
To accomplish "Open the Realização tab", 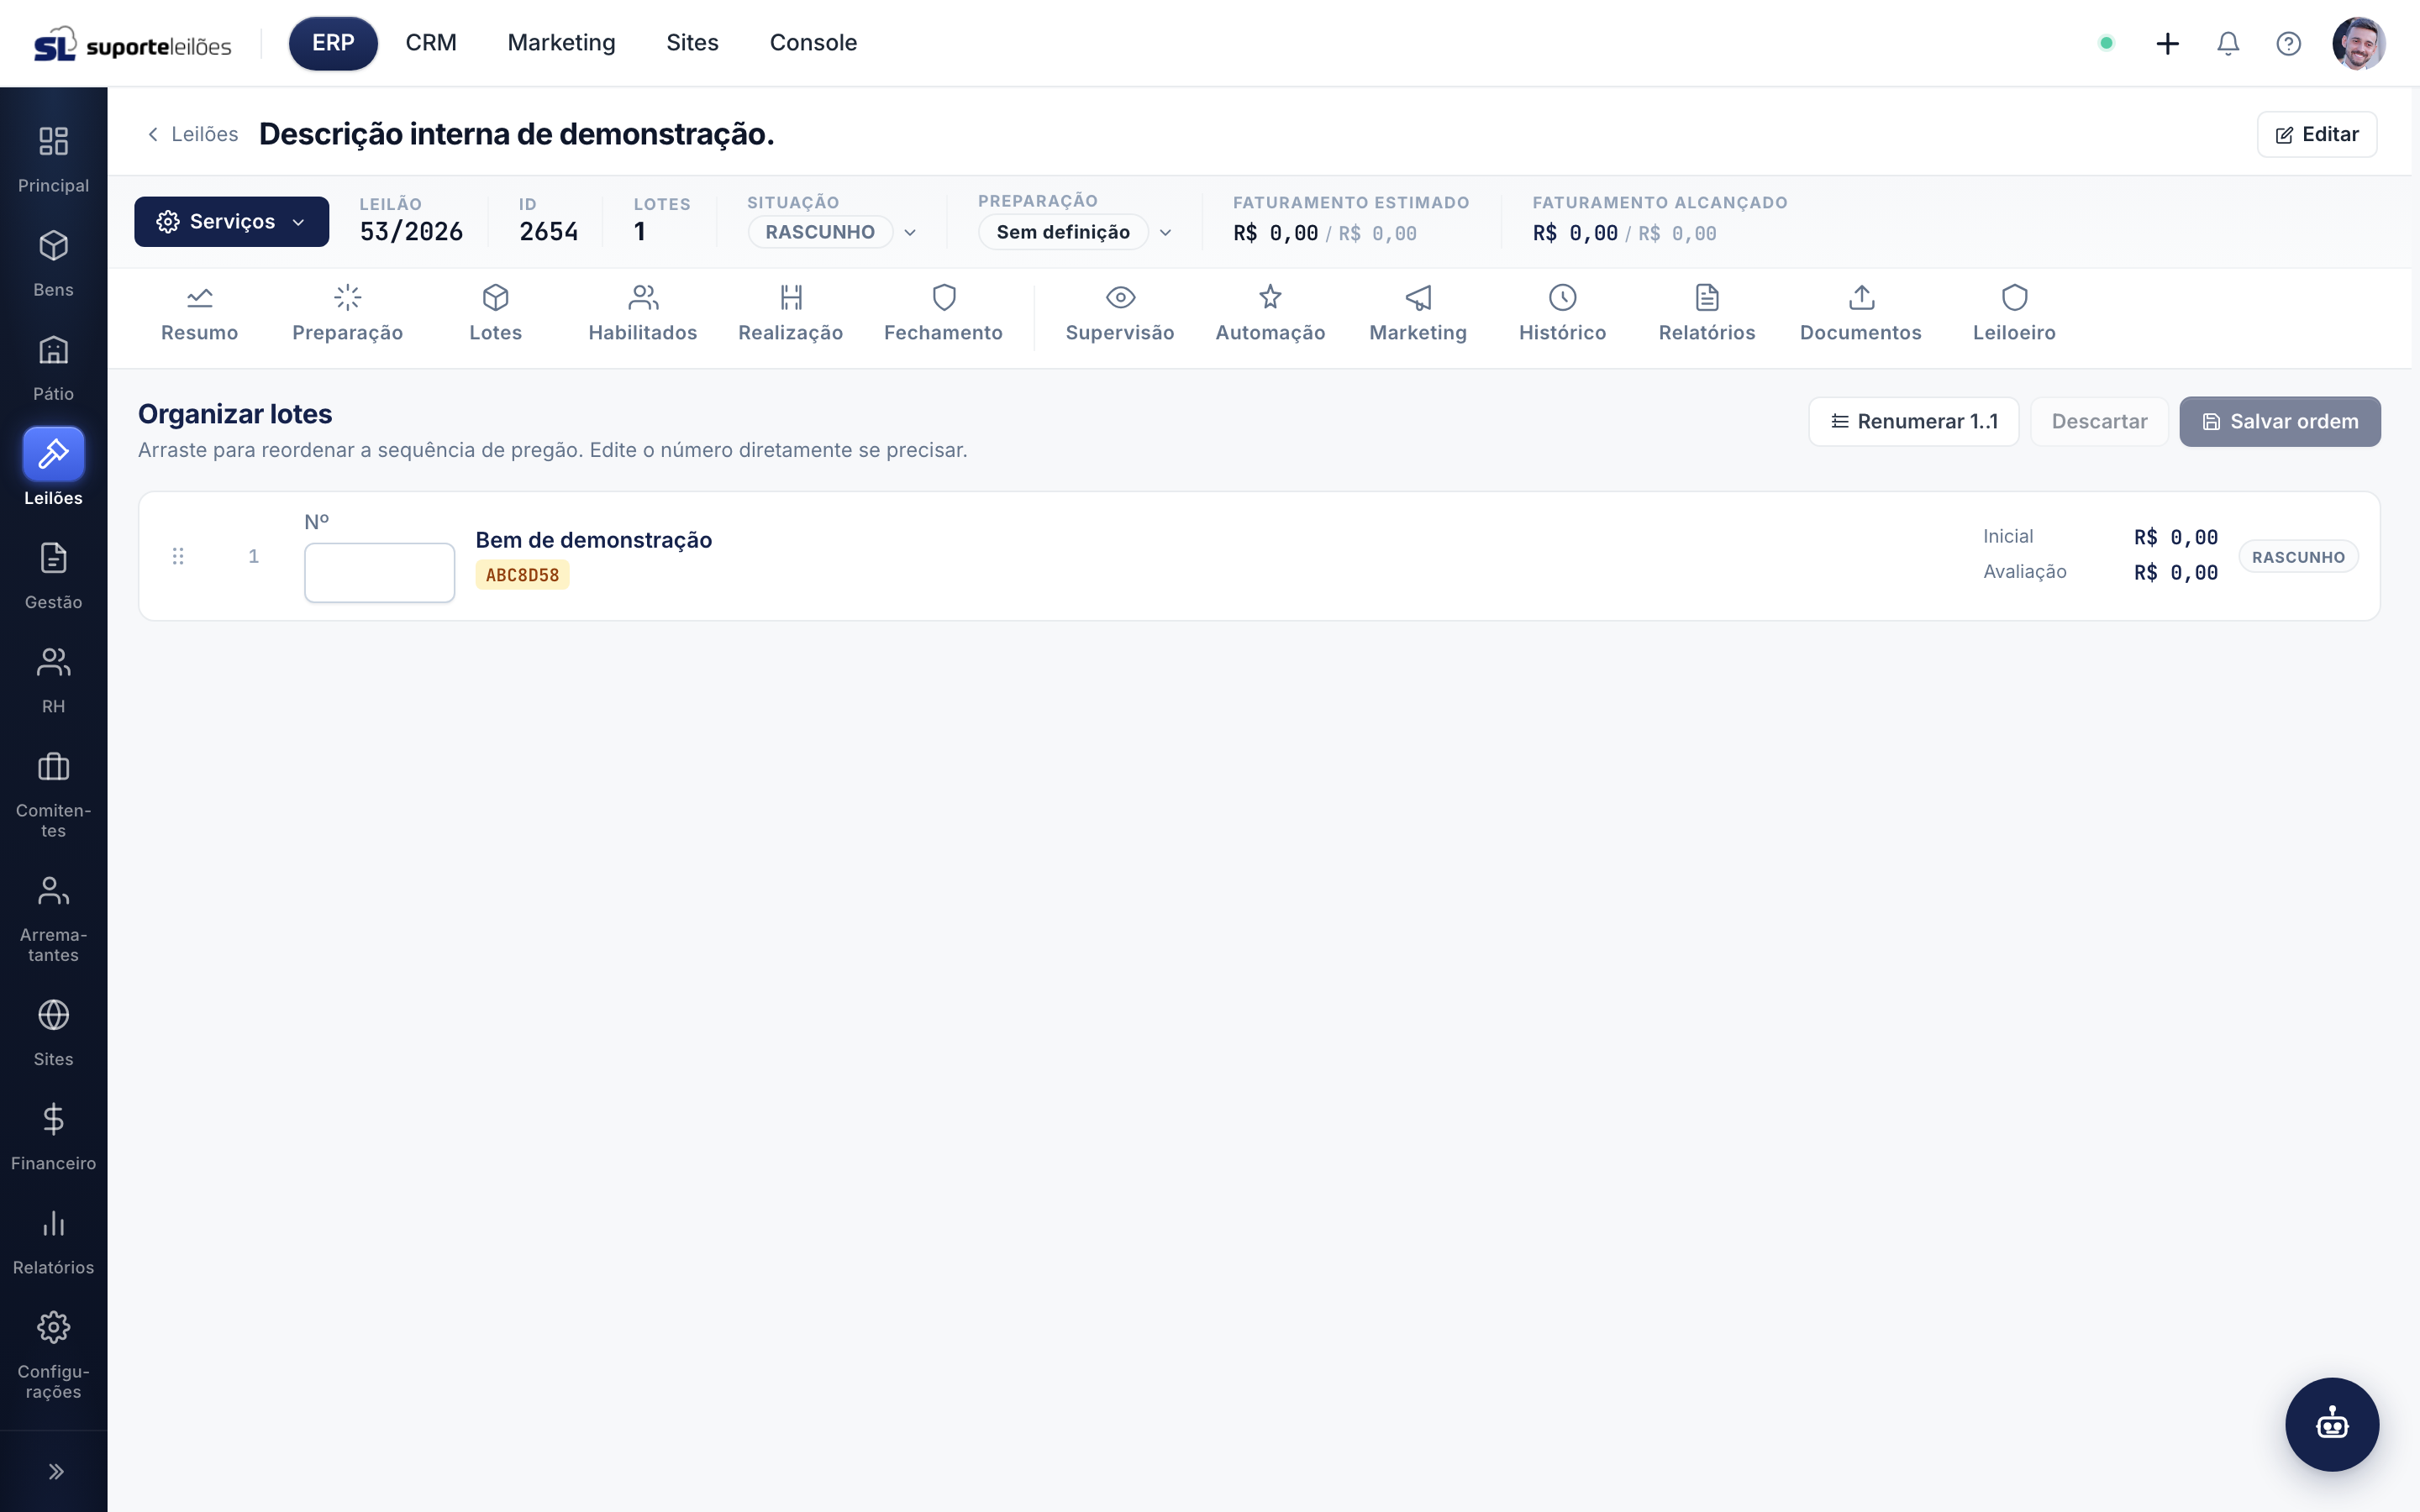I will coord(790,314).
